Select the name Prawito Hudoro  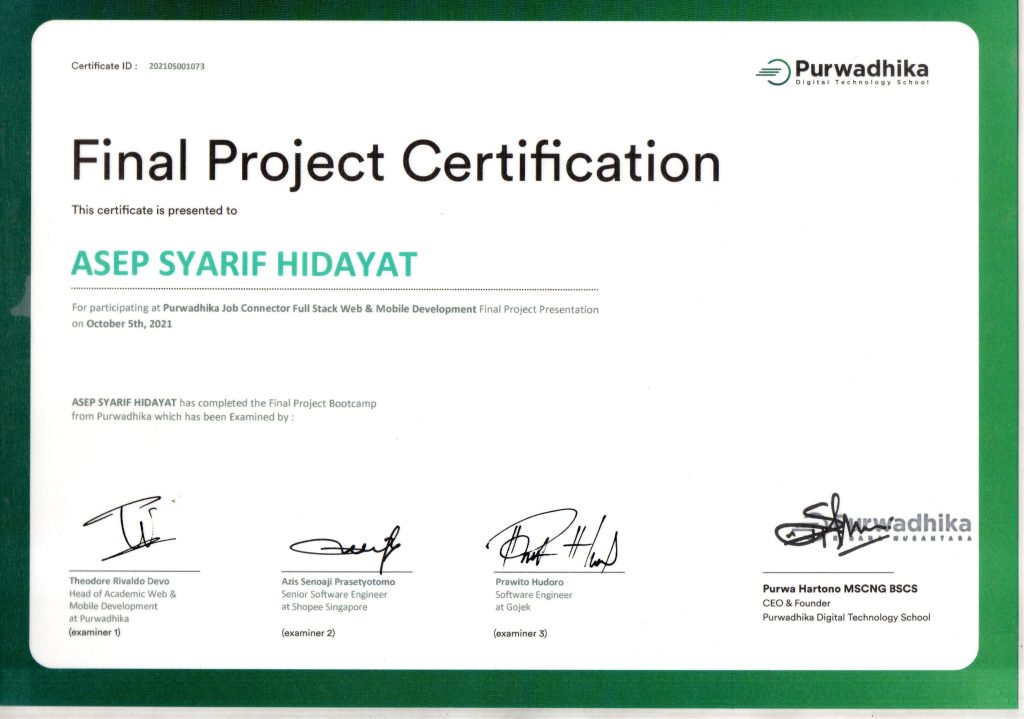(x=529, y=582)
